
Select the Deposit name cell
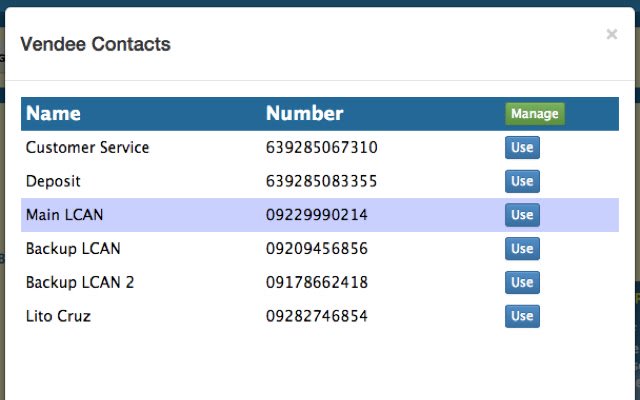53,181
